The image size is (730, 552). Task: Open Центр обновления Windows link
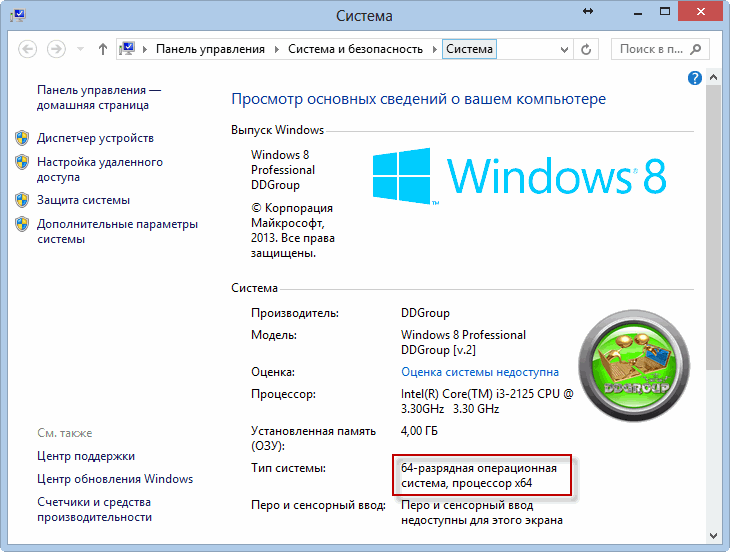point(115,479)
